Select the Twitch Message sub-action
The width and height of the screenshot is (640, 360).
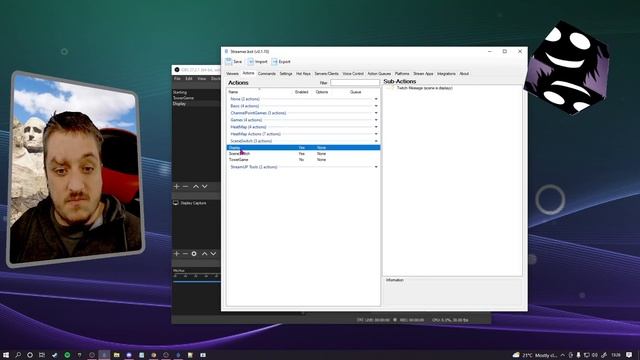[x=424, y=88]
